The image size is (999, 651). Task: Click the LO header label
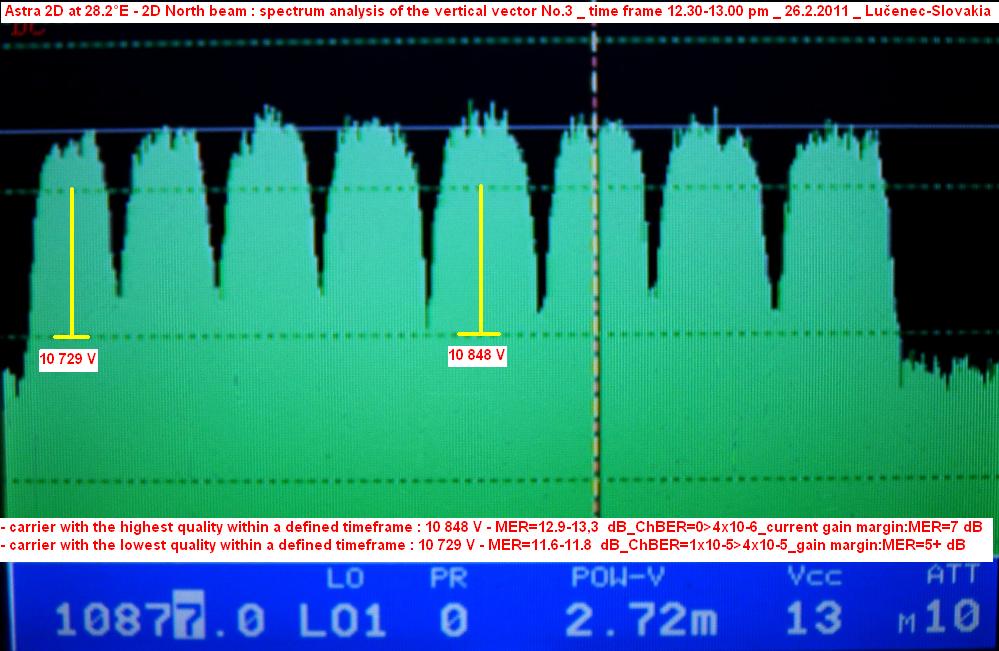(343, 577)
